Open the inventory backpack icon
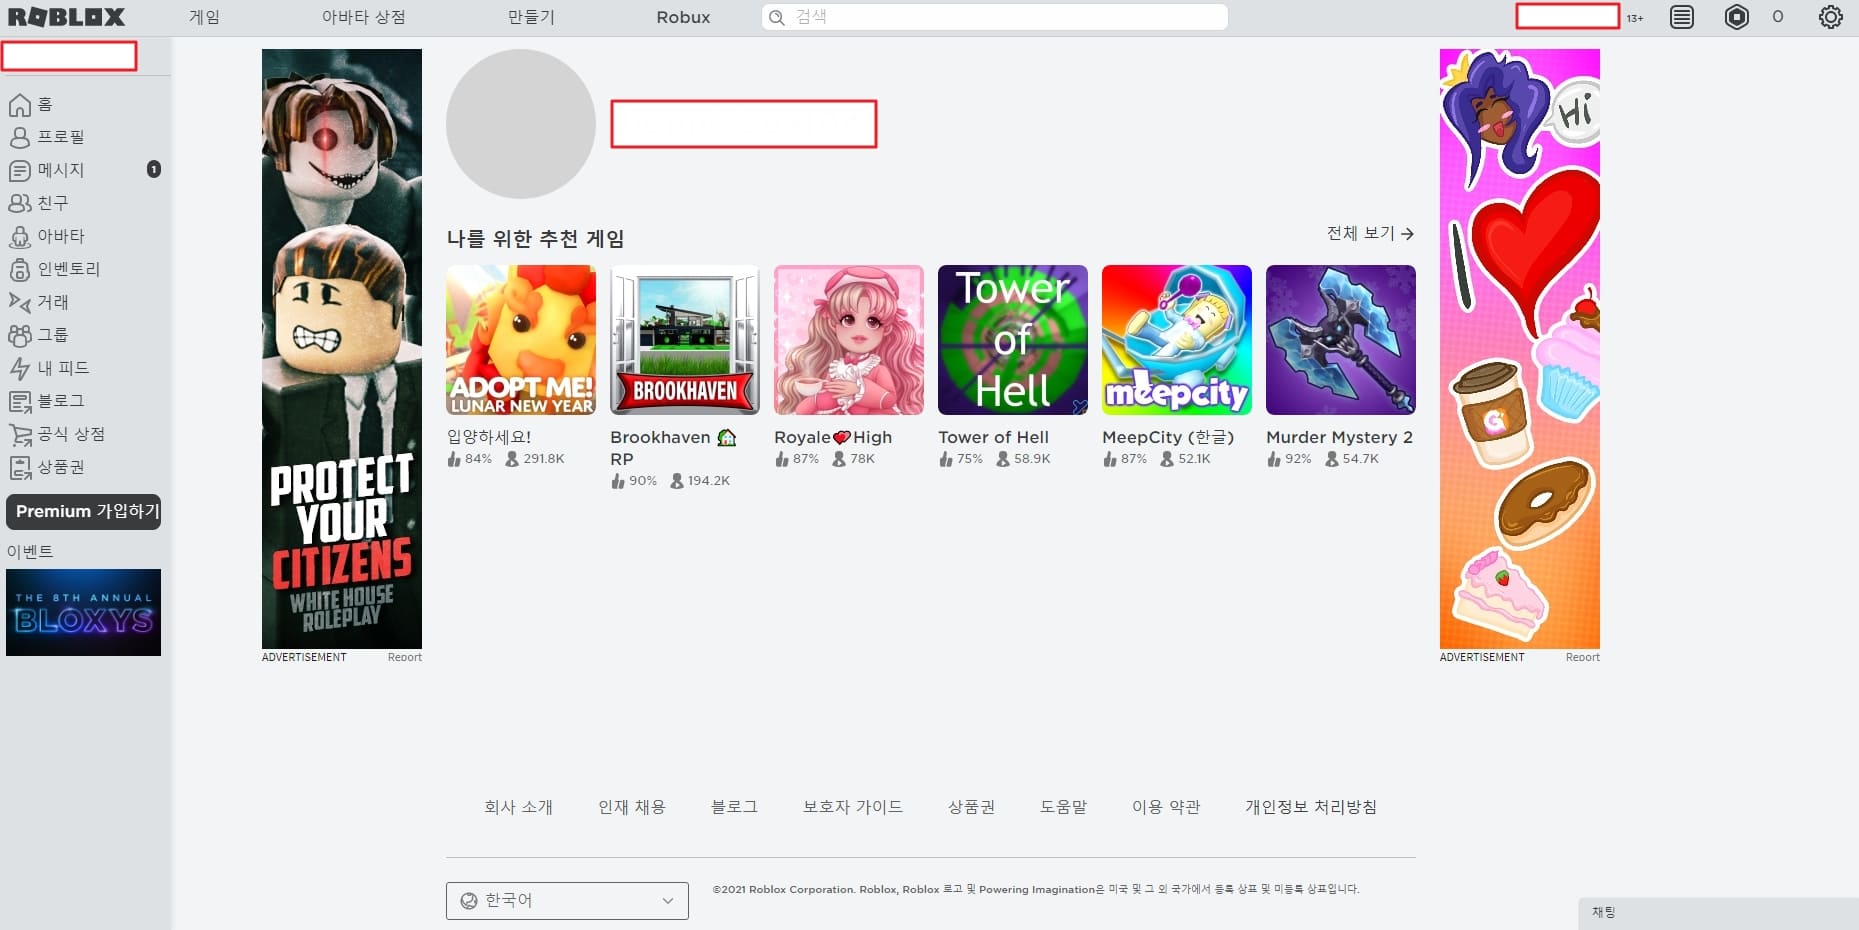Screen dimensions: 1859x930 [19, 270]
